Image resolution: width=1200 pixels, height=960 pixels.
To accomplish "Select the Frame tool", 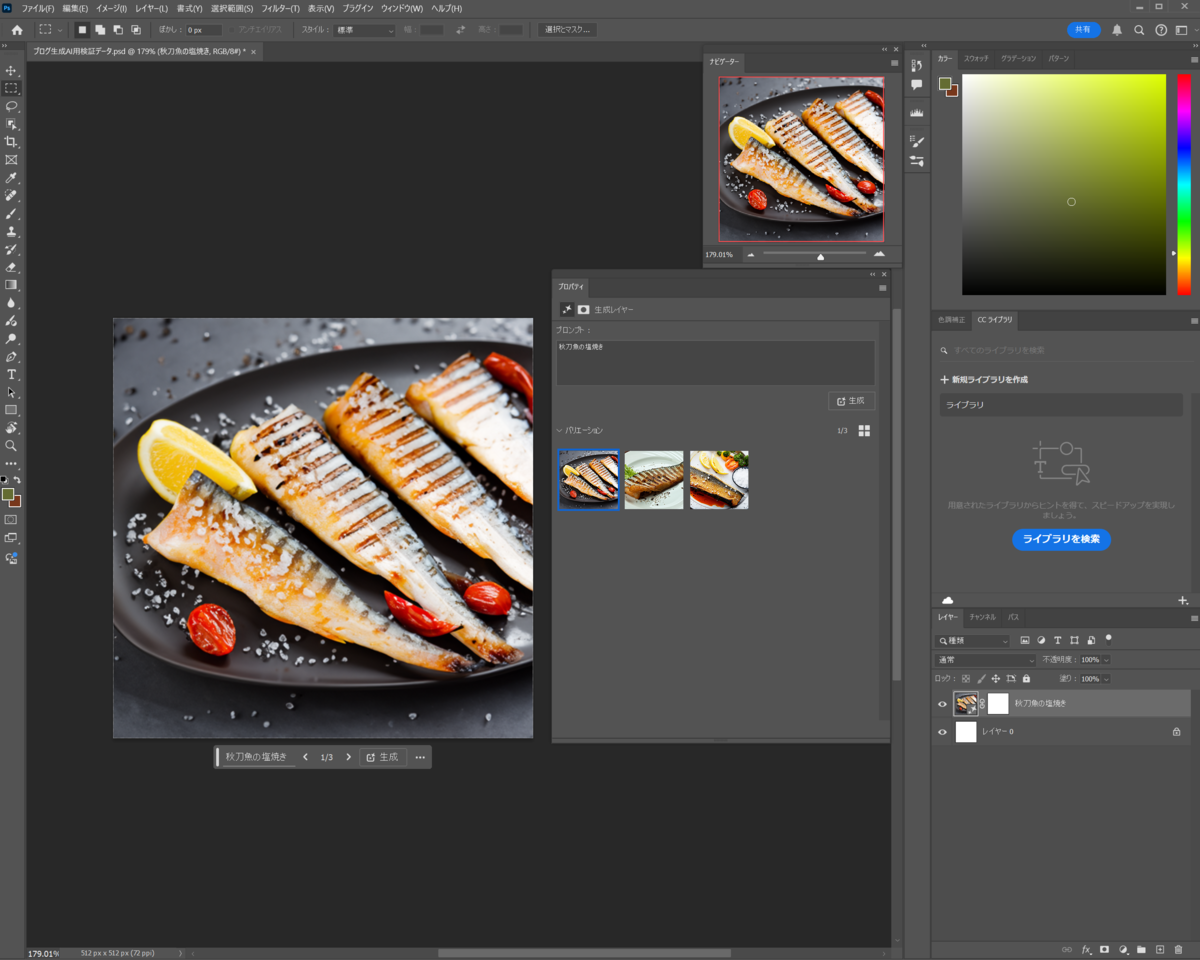I will (x=11, y=160).
